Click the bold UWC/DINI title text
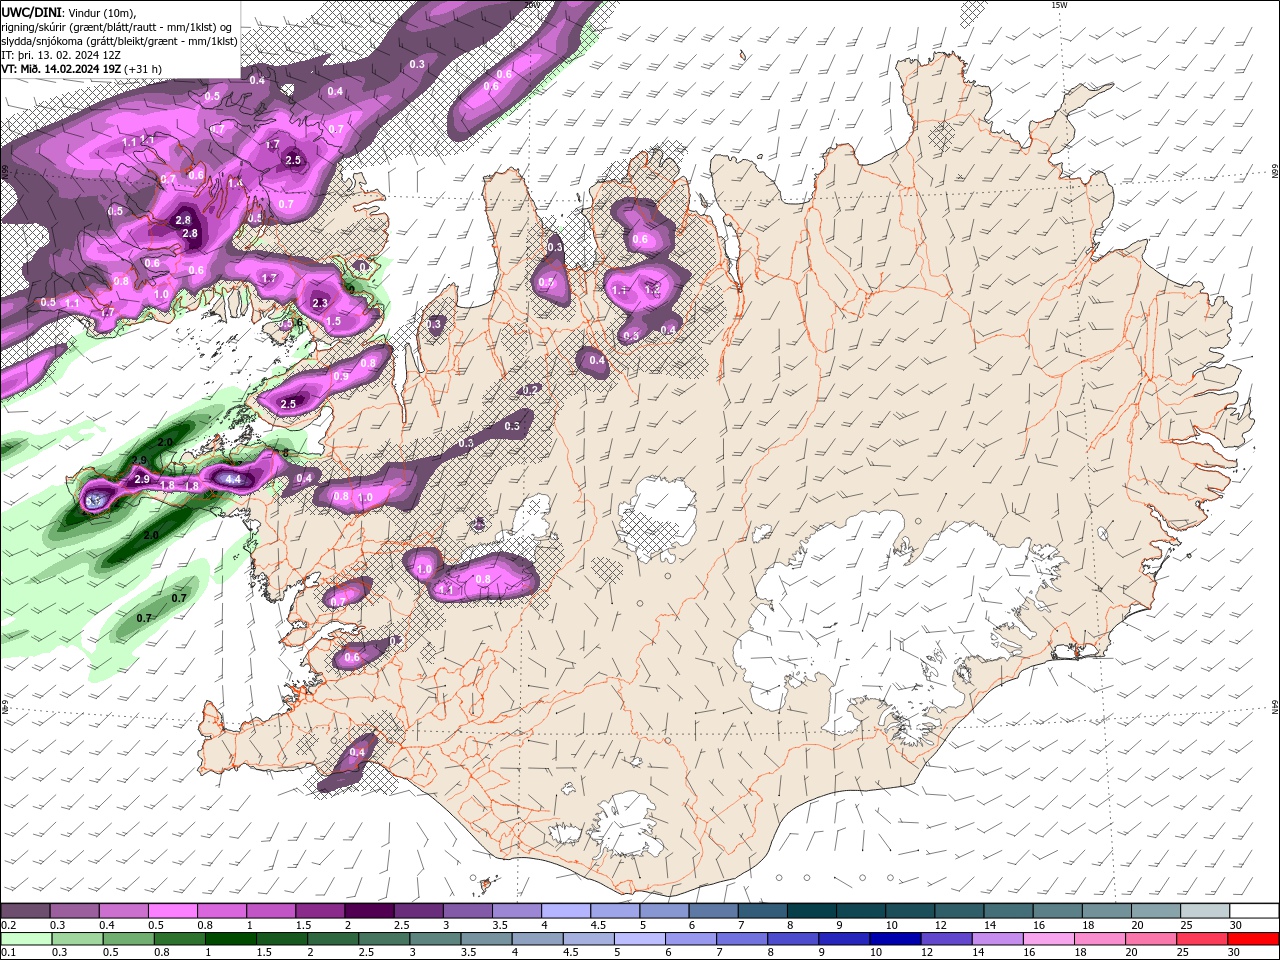Image resolution: width=1280 pixels, height=960 pixels. click(32, 12)
